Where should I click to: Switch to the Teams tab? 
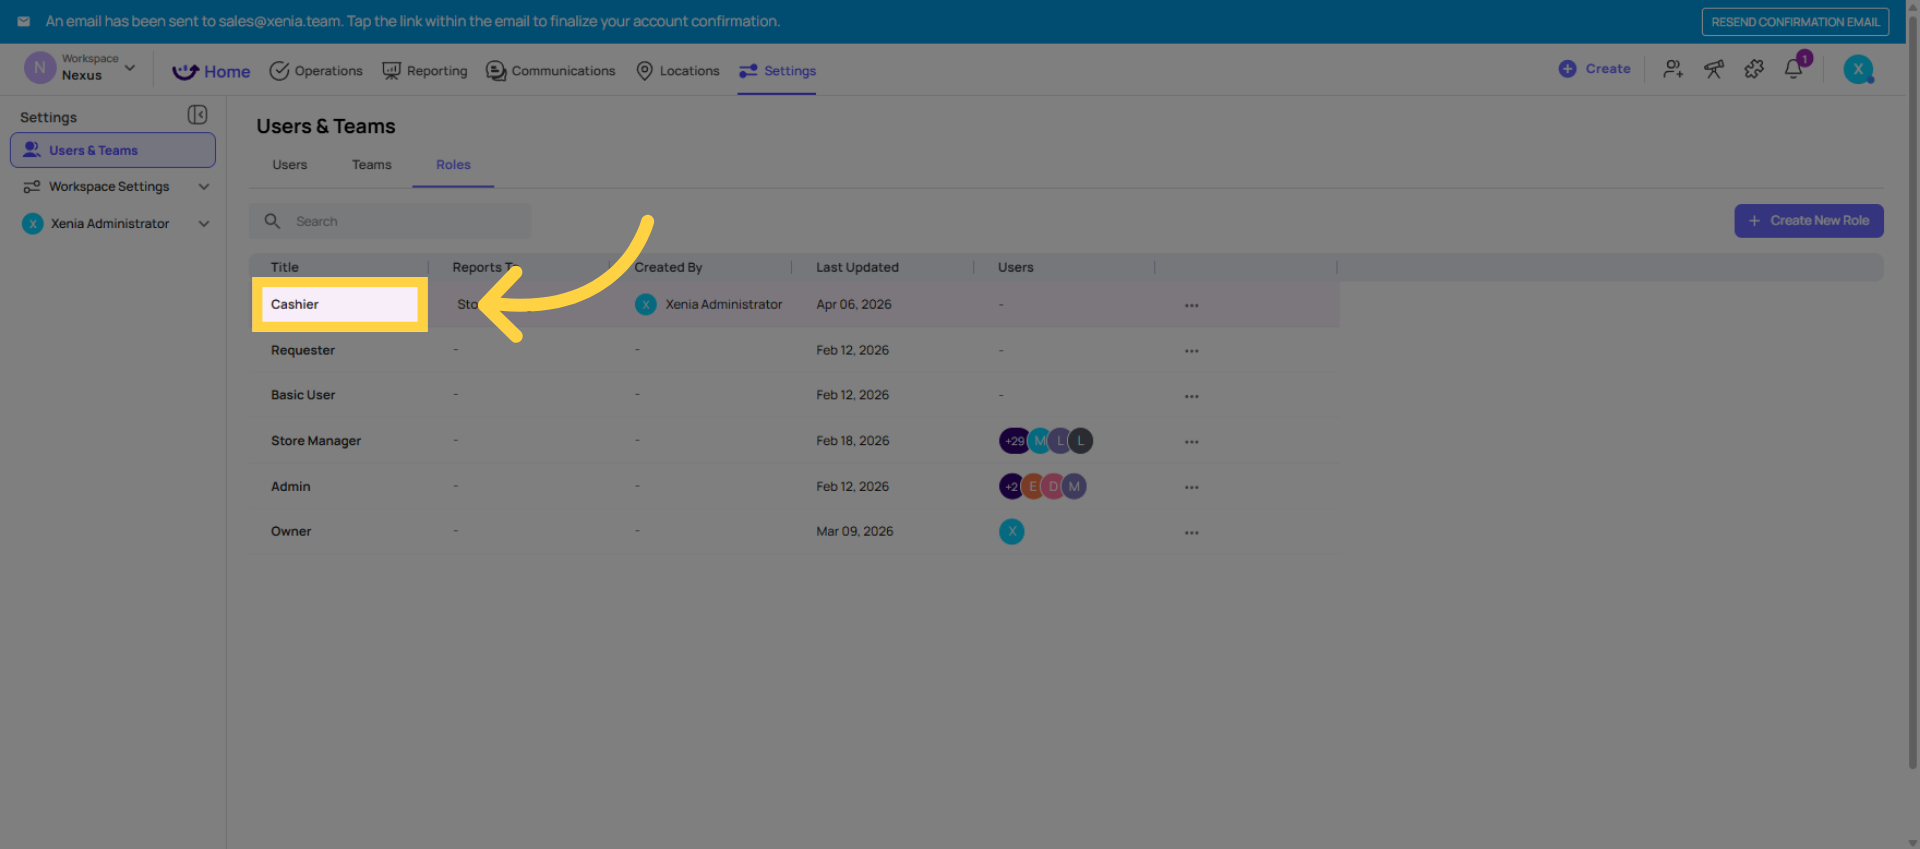(x=371, y=165)
